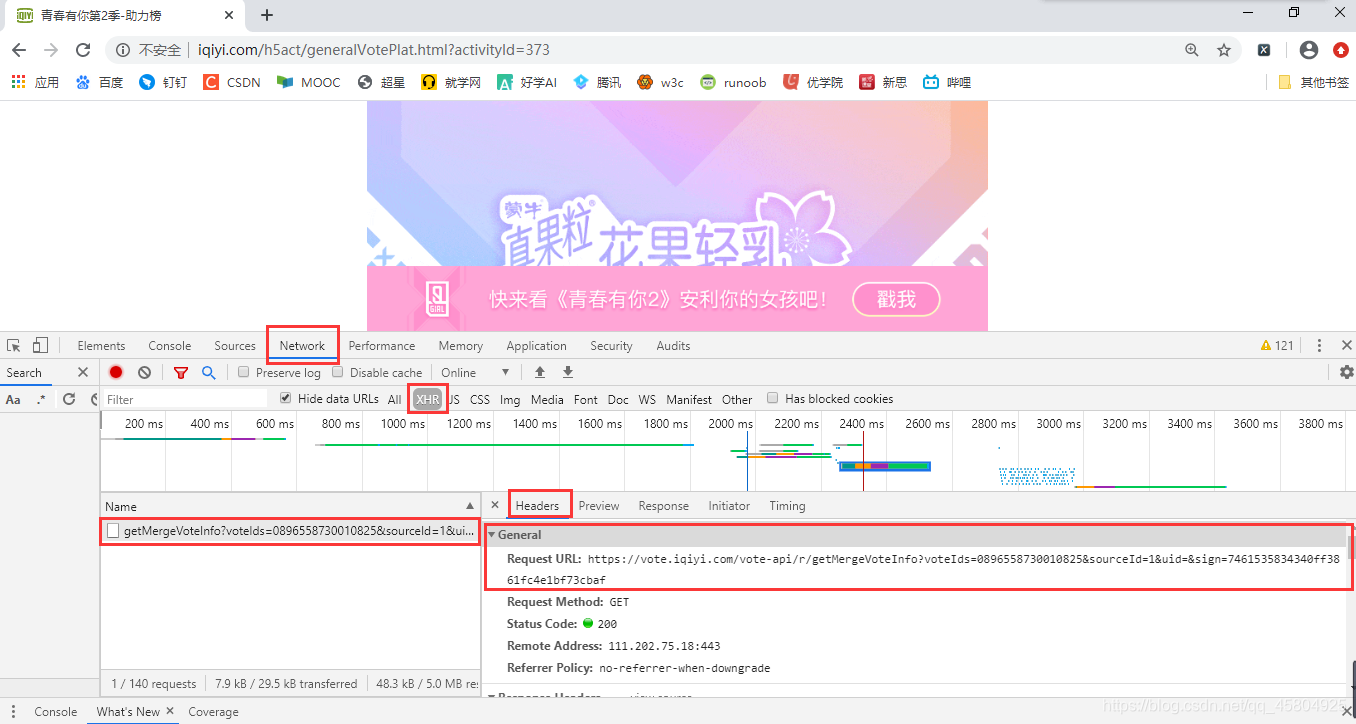Click the blue search magnifier in Network toolbar
The width and height of the screenshot is (1356, 724).
pos(208,372)
